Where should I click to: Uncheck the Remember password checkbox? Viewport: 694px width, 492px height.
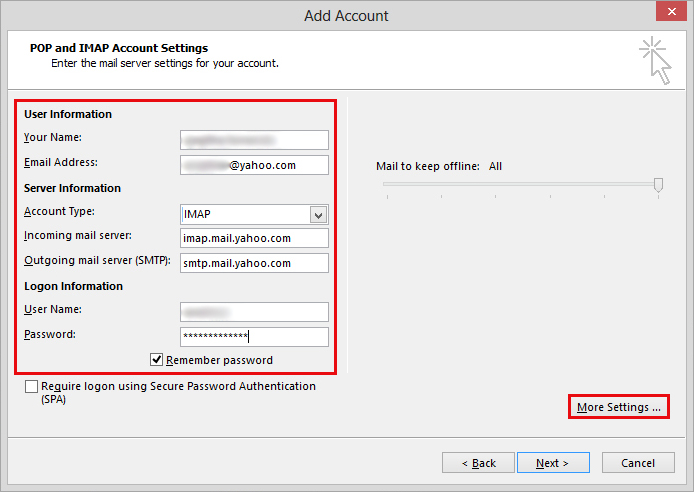coord(156,360)
